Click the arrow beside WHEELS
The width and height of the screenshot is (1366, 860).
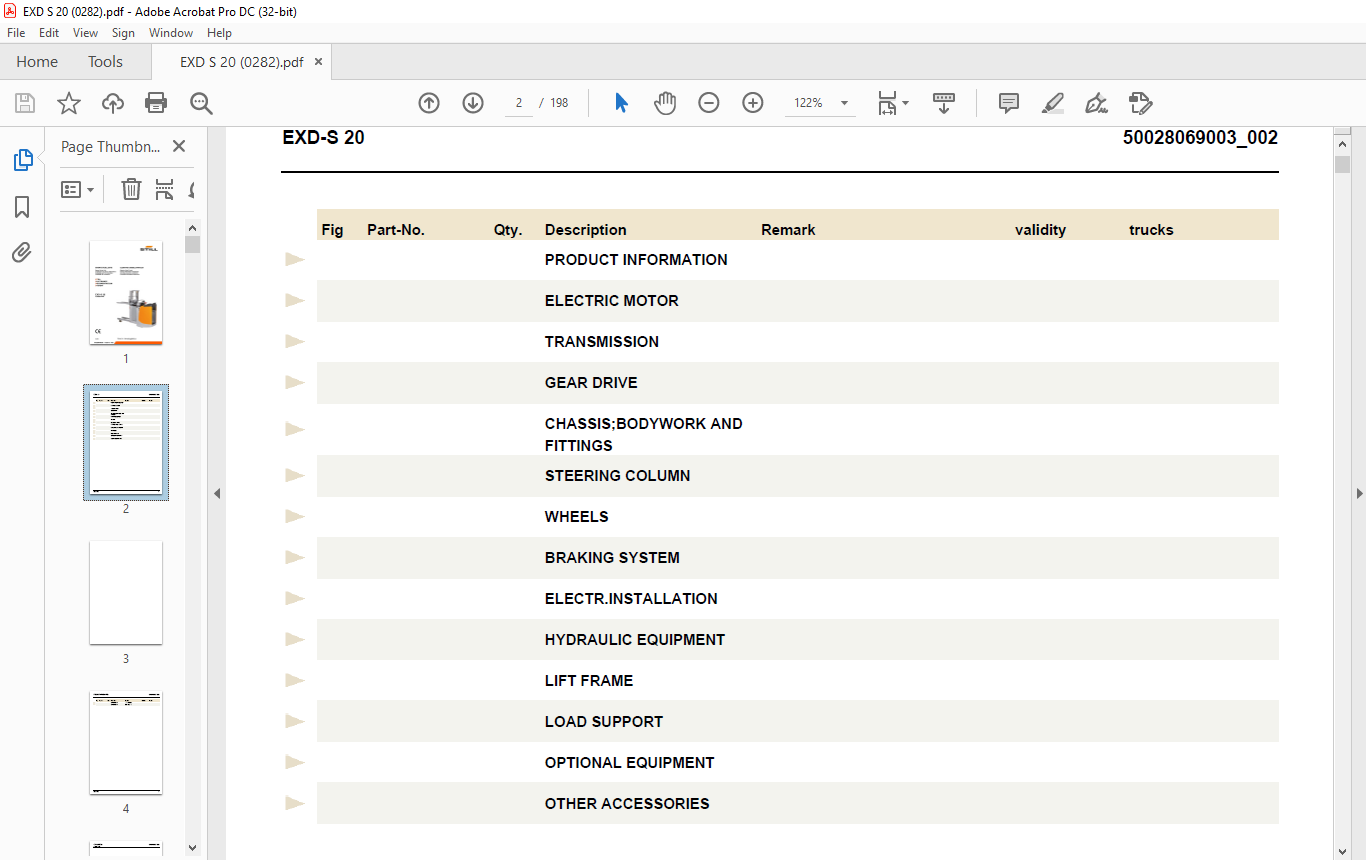click(295, 517)
